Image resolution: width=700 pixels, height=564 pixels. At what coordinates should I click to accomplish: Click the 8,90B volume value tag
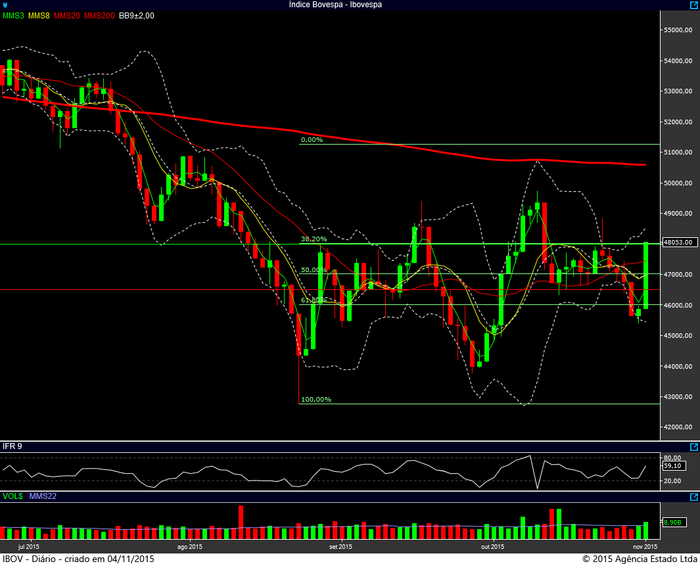[x=673, y=522]
